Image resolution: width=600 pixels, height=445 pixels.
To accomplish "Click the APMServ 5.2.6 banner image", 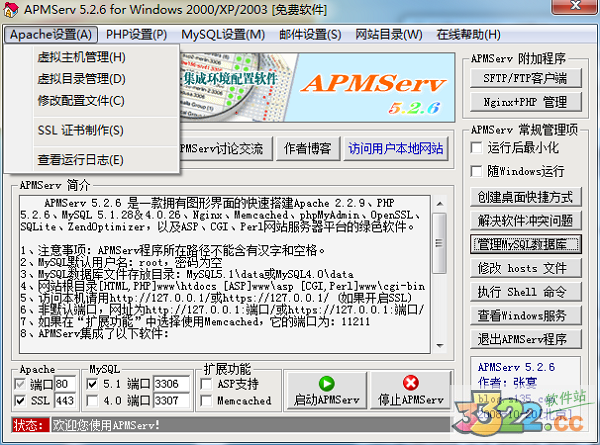I will 317,88.
